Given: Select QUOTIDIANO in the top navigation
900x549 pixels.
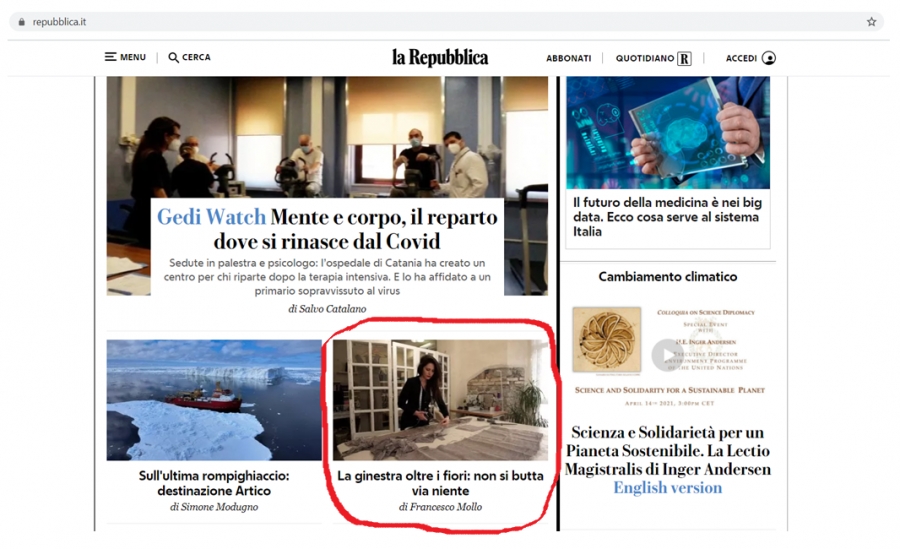Looking at the screenshot, I should click(645, 58).
